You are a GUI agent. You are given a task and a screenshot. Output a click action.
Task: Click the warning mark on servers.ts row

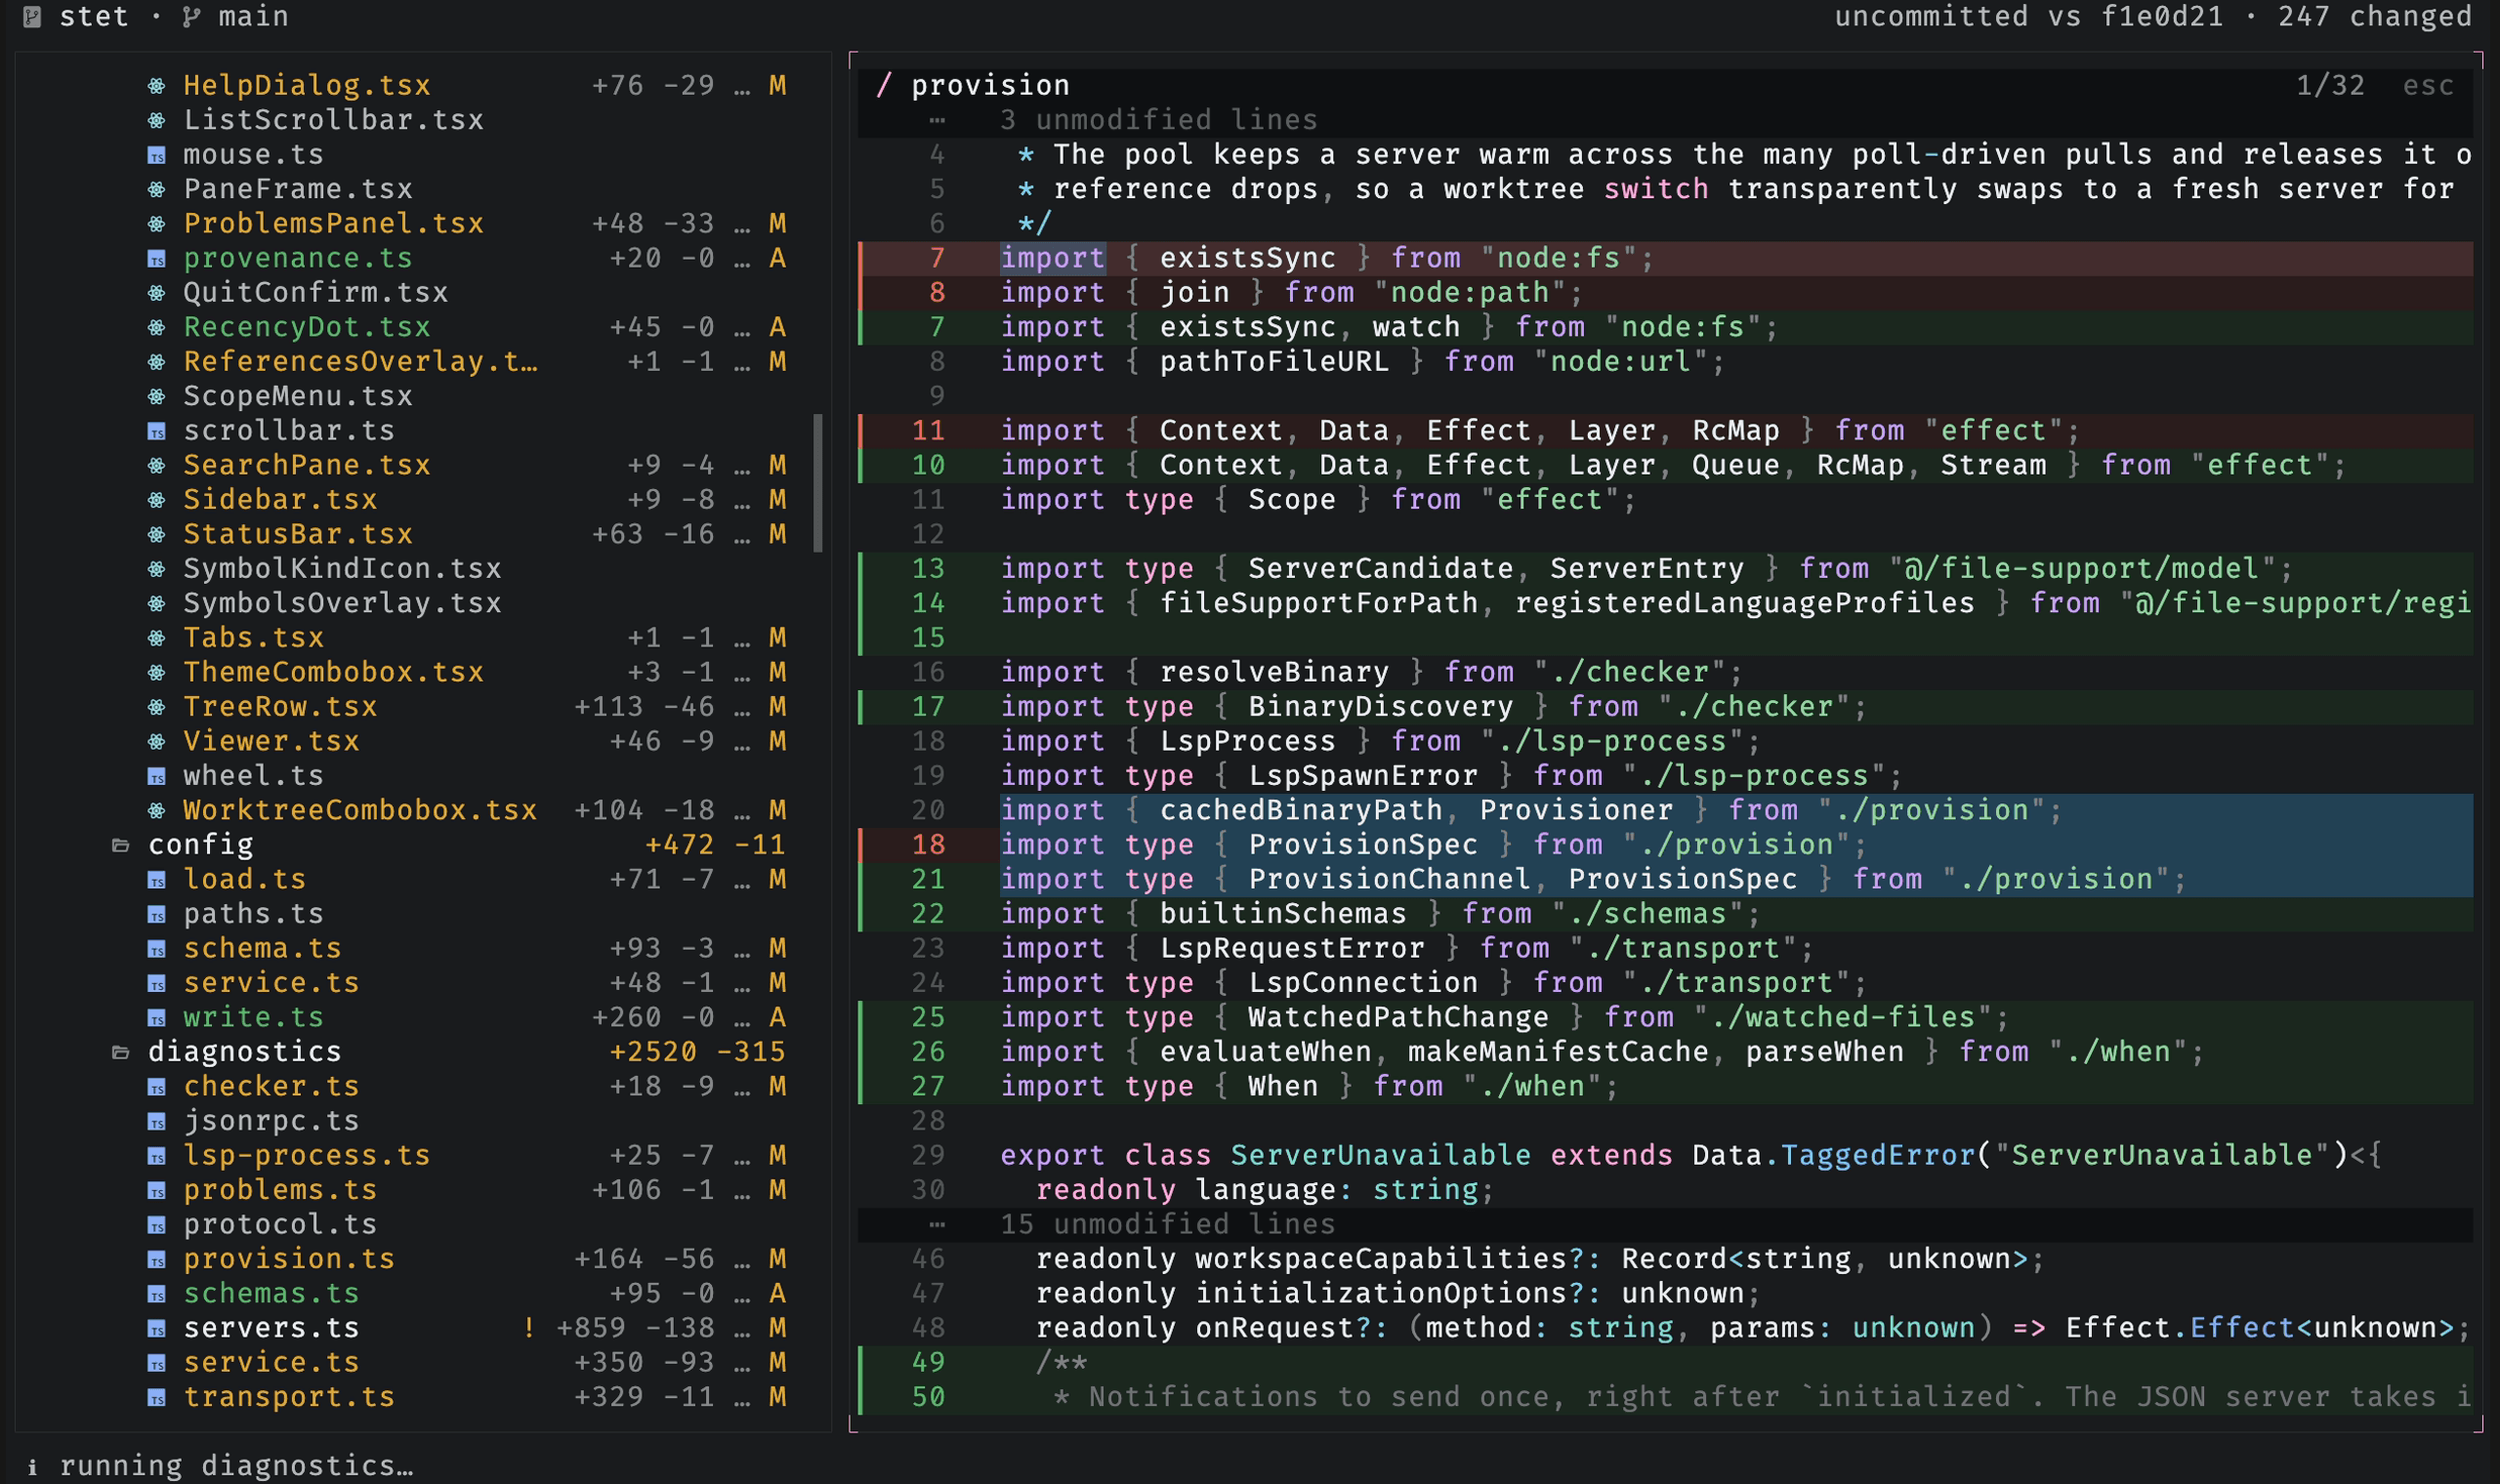[528, 1327]
